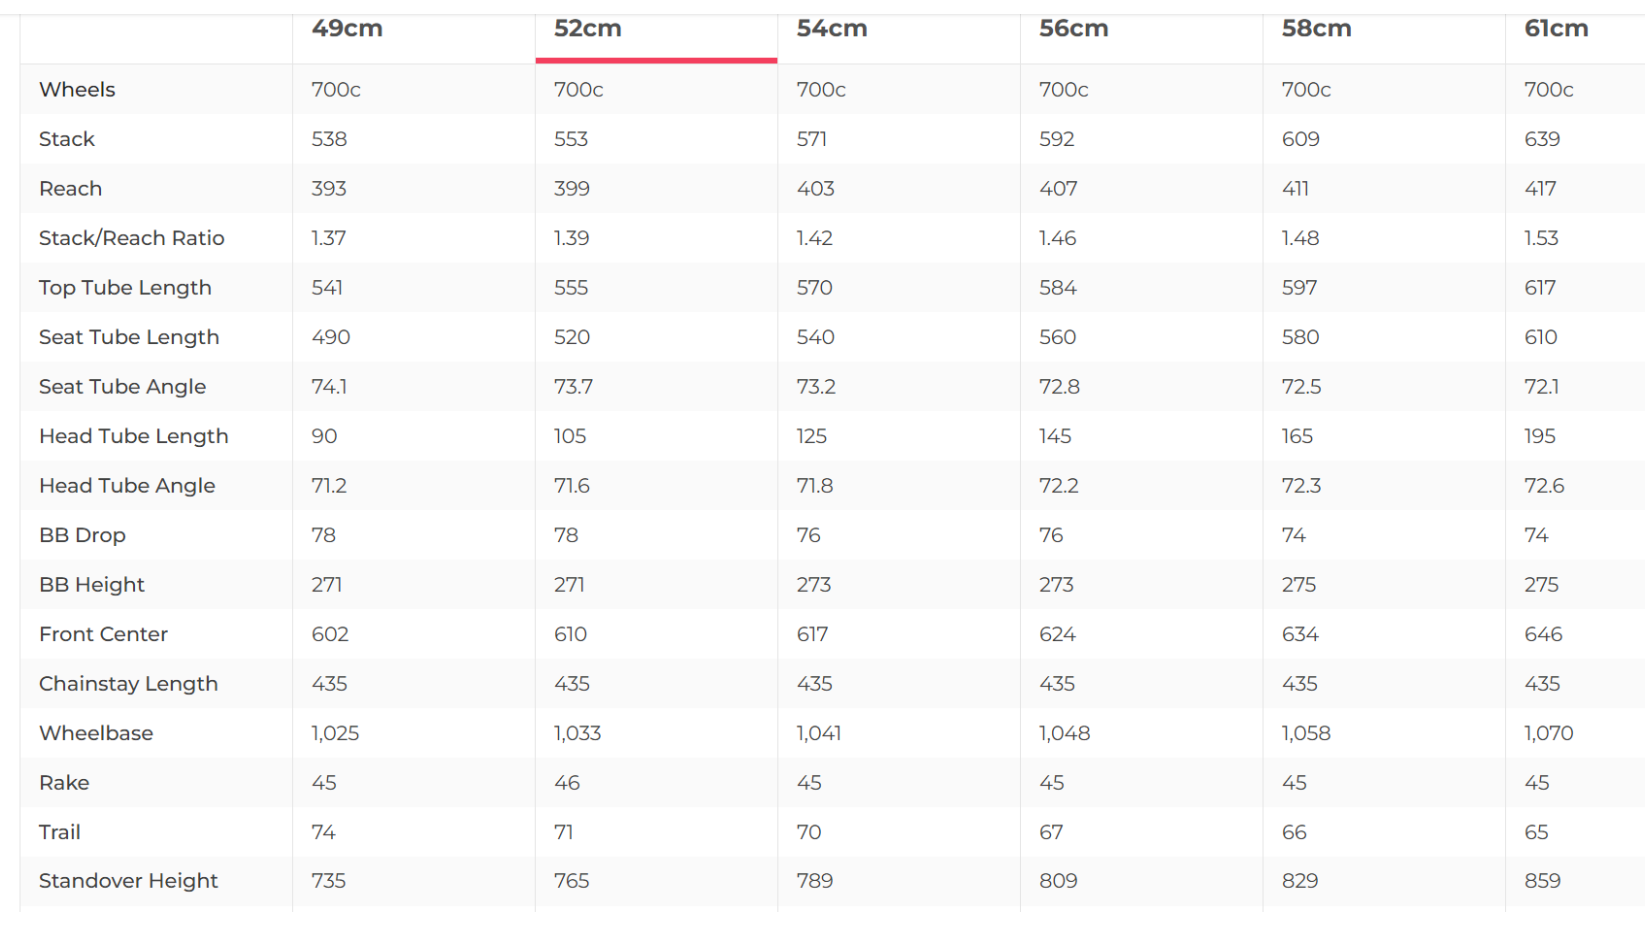The width and height of the screenshot is (1645, 925).
Task: Click the 52cm Stack value 553
Action: (x=571, y=139)
